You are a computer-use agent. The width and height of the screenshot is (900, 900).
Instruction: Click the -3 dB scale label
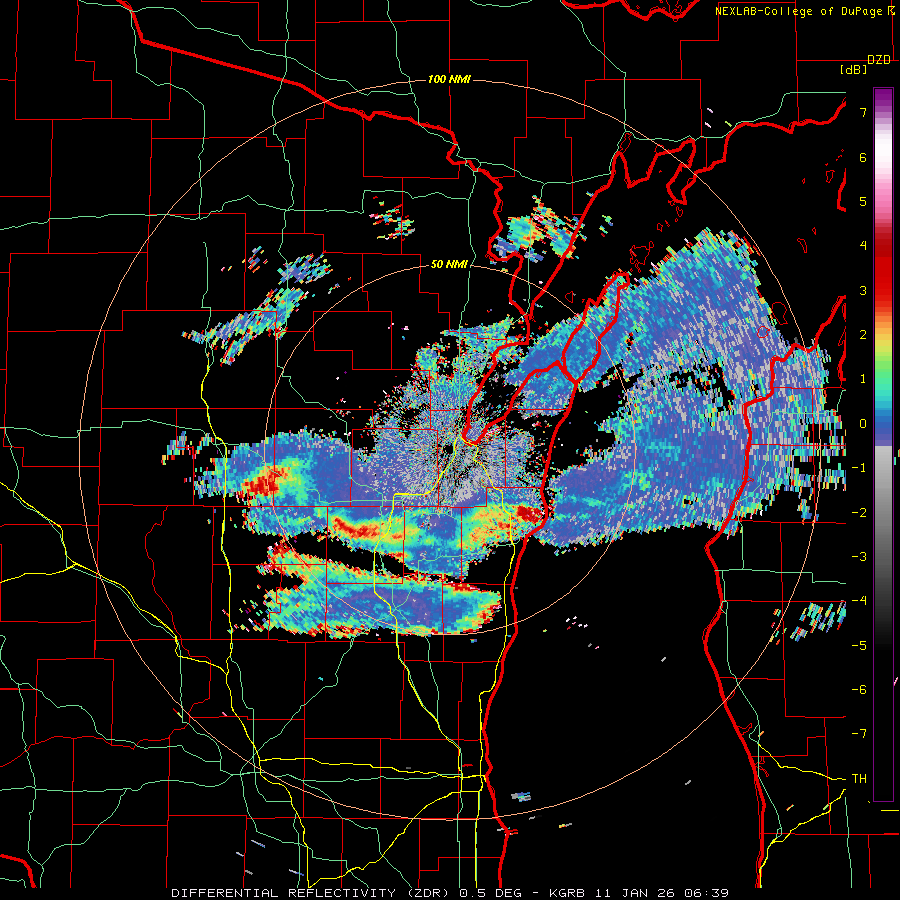pos(859,556)
